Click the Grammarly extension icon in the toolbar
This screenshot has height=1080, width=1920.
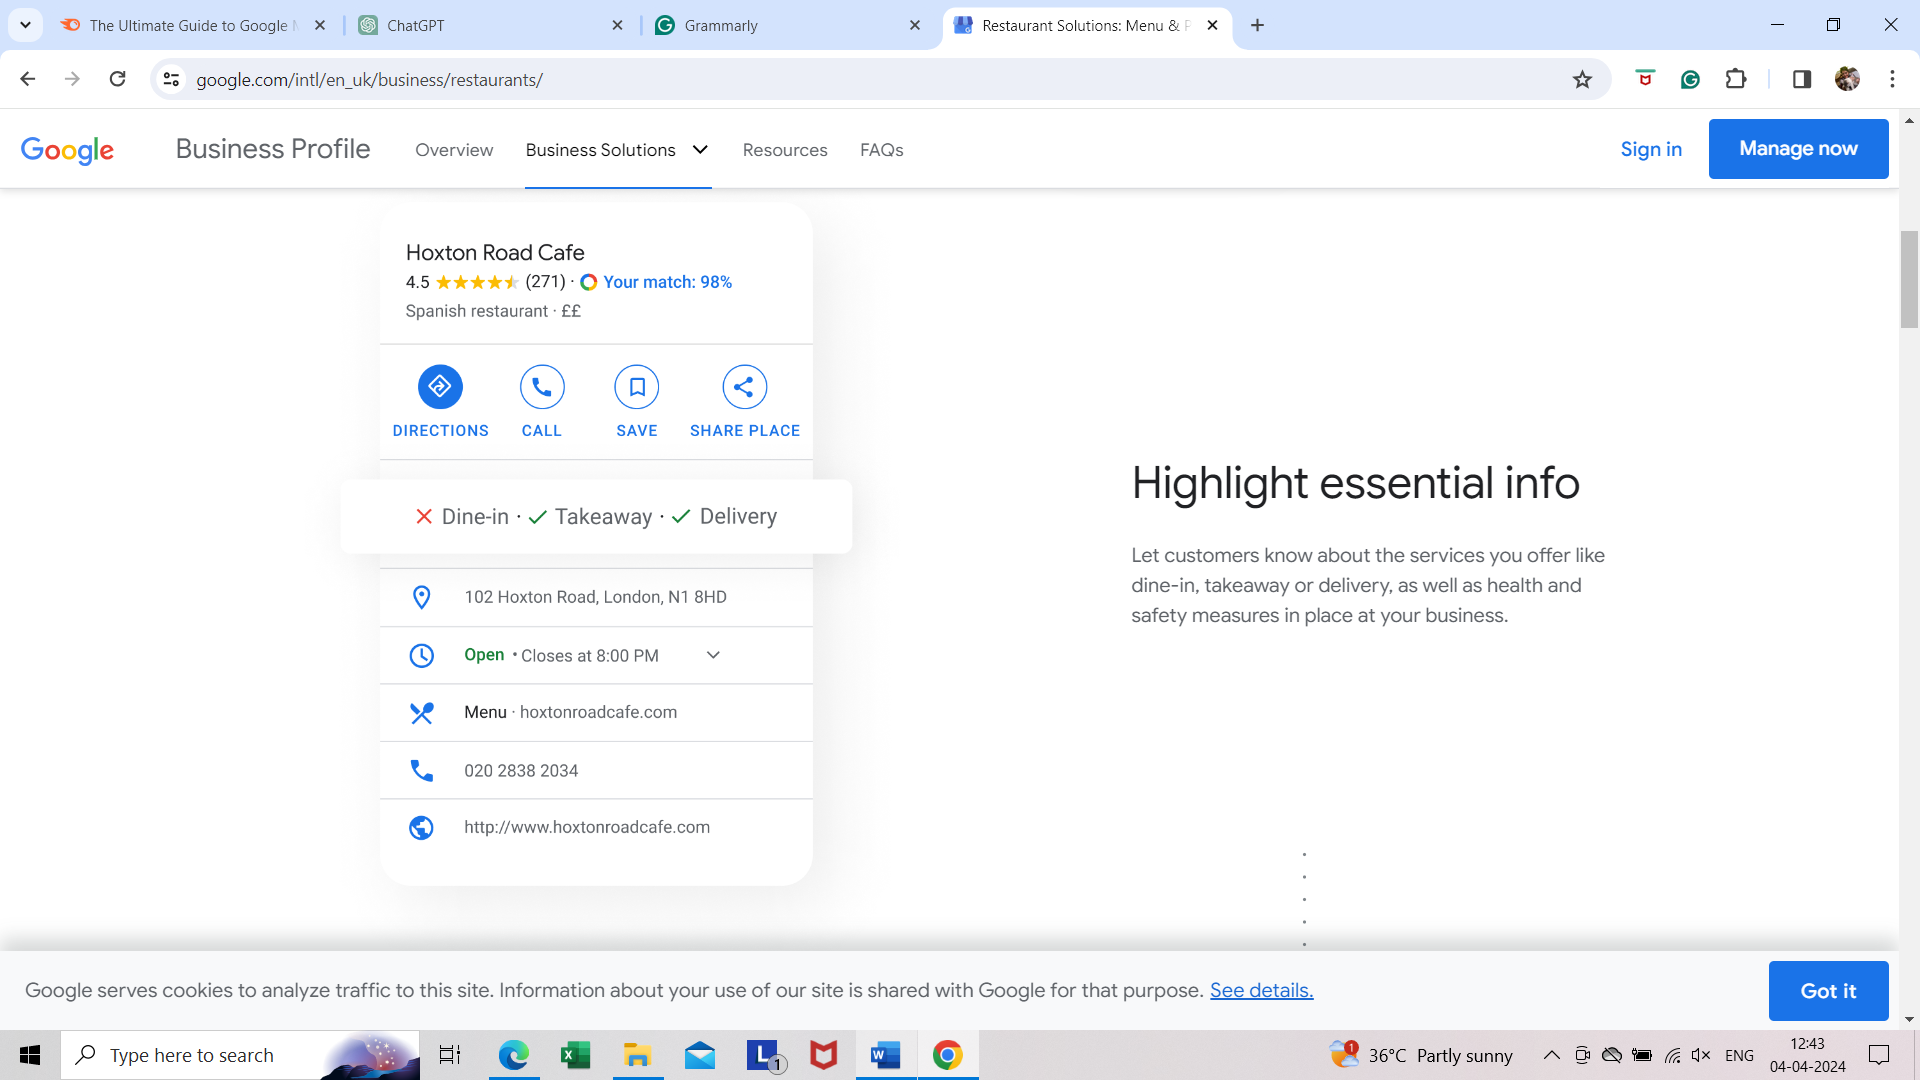(x=1690, y=80)
